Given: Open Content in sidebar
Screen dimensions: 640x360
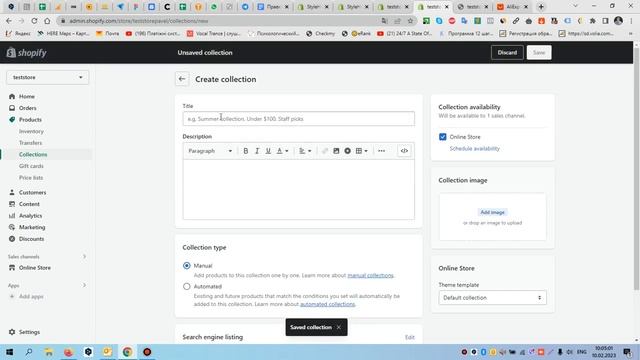Looking at the screenshot, I should coord(29,204).
